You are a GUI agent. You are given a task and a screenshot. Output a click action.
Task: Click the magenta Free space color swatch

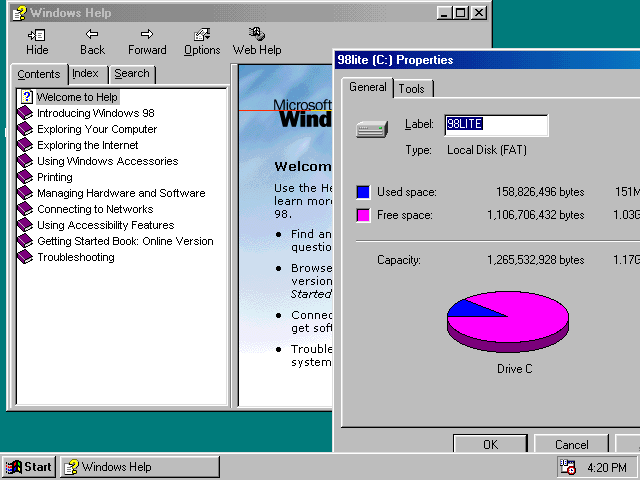point(363,215)
